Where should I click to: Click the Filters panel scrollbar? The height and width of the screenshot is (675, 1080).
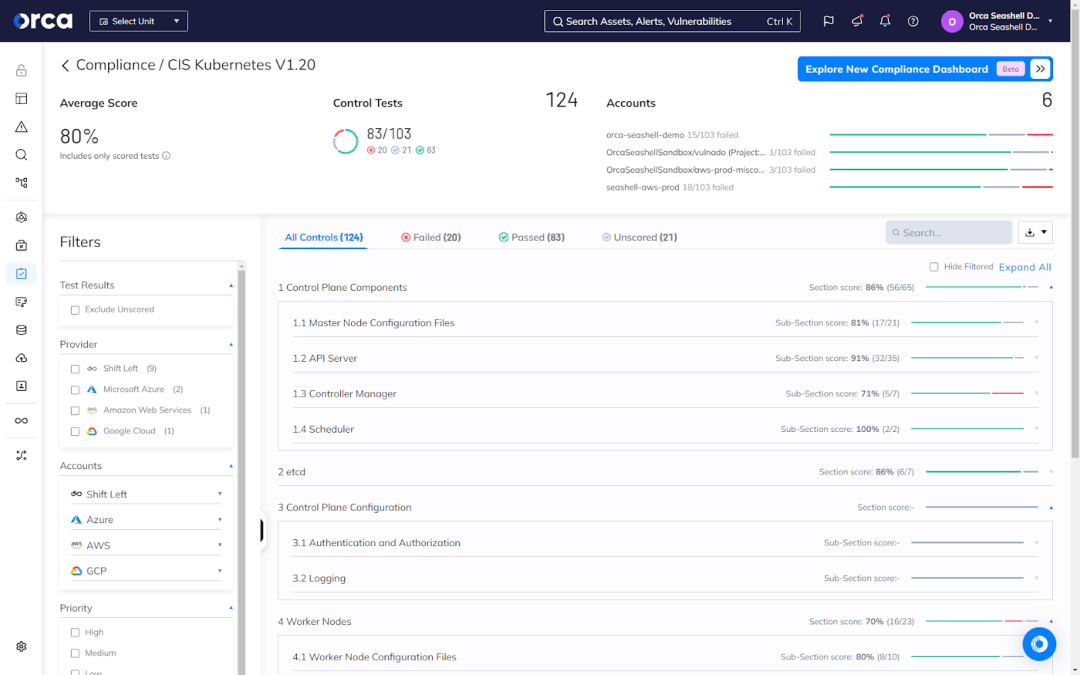pos(242,467)
